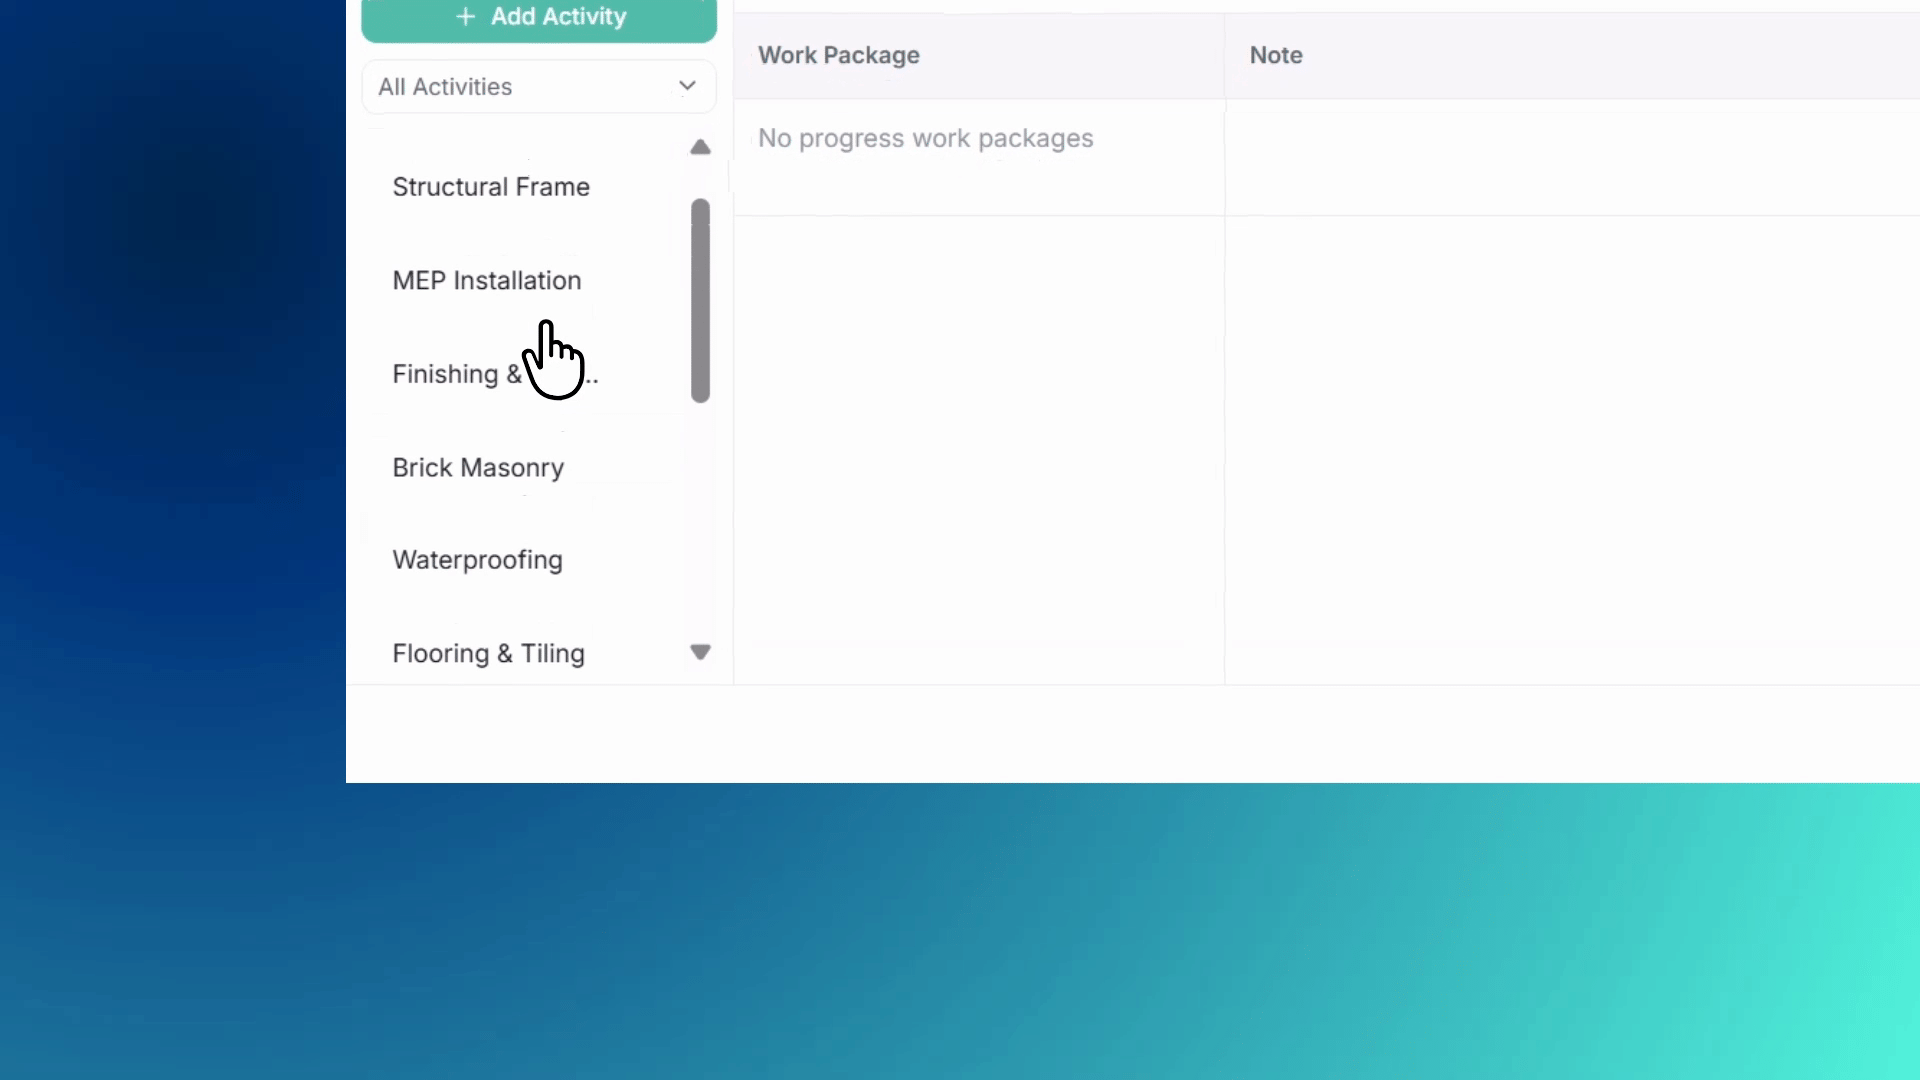The width and height of the screenshot is (1920, 1080).
Task: Click the scrollbar track below the thumb
Action: [700, 520]
